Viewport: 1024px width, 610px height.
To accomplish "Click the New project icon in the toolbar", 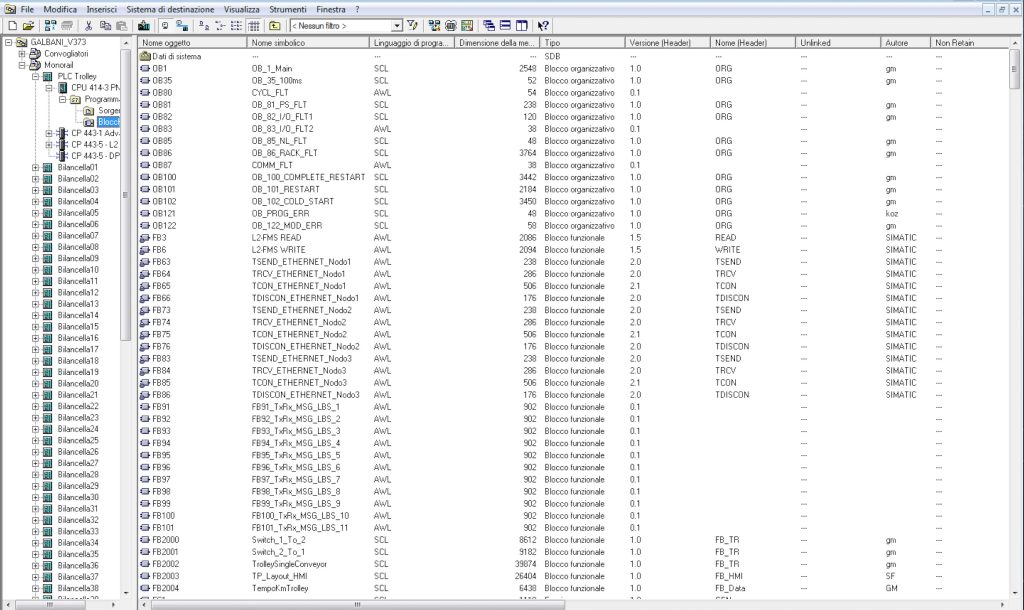I will [12, 25].
